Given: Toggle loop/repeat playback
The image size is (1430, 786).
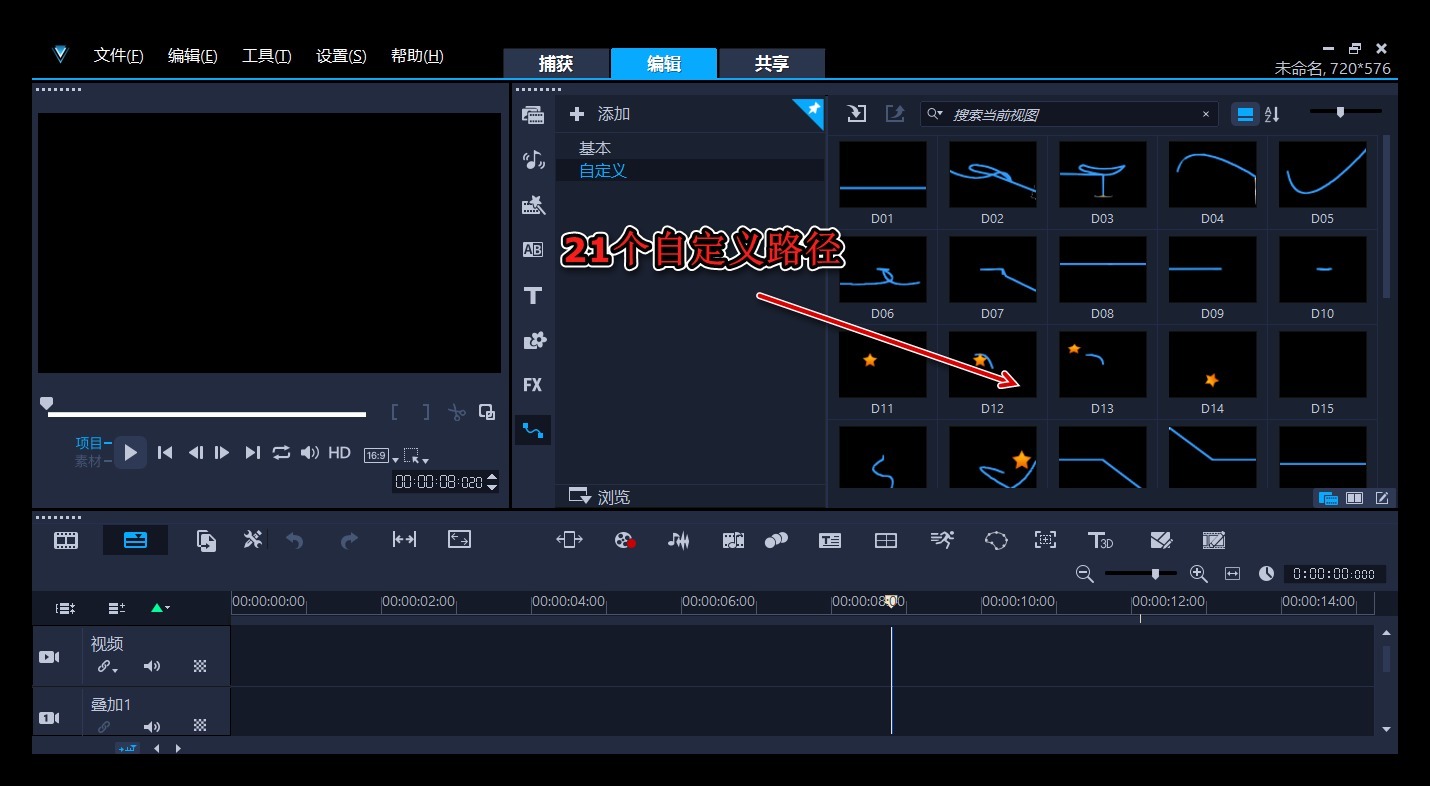Looking at the screenshot, I should 281,453.
